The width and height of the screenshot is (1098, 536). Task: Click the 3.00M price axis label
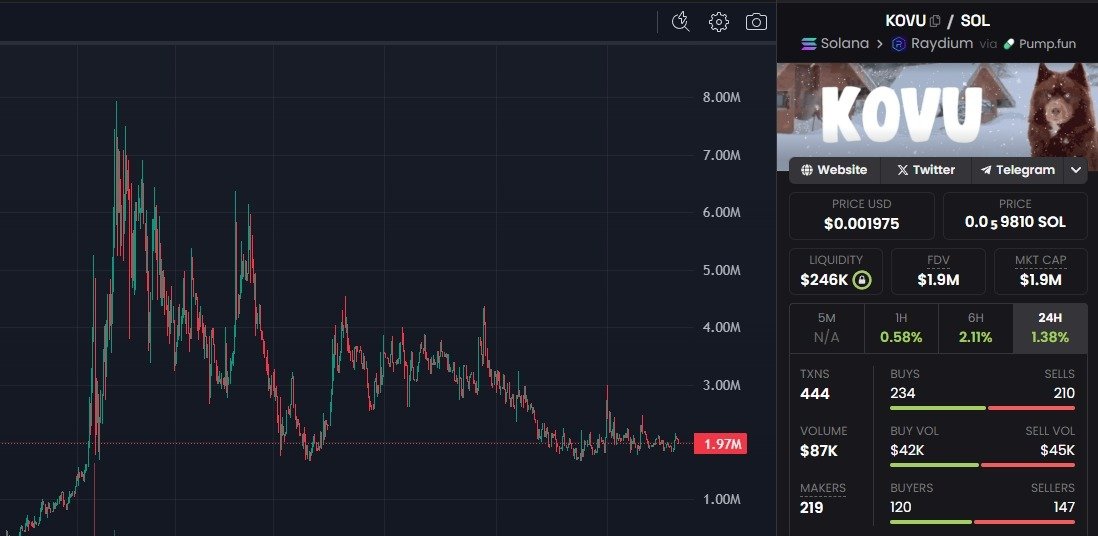[722, 385]
